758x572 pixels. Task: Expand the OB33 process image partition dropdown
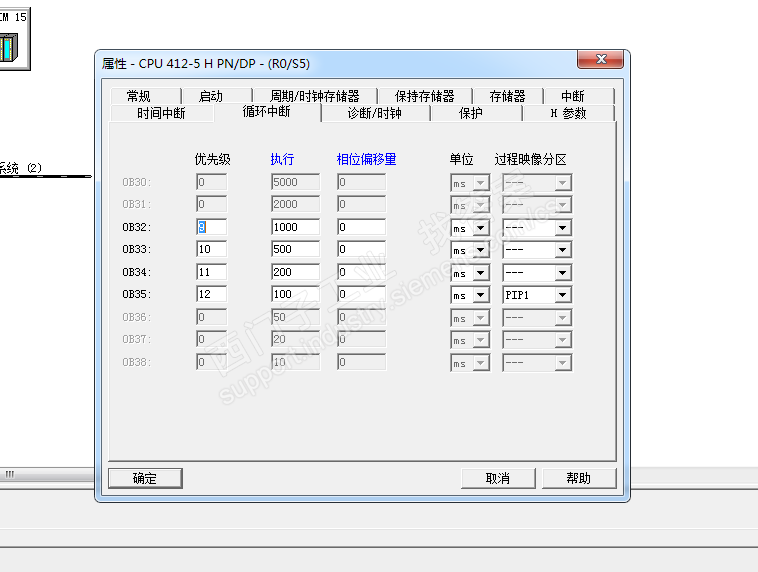coord(537,250)
